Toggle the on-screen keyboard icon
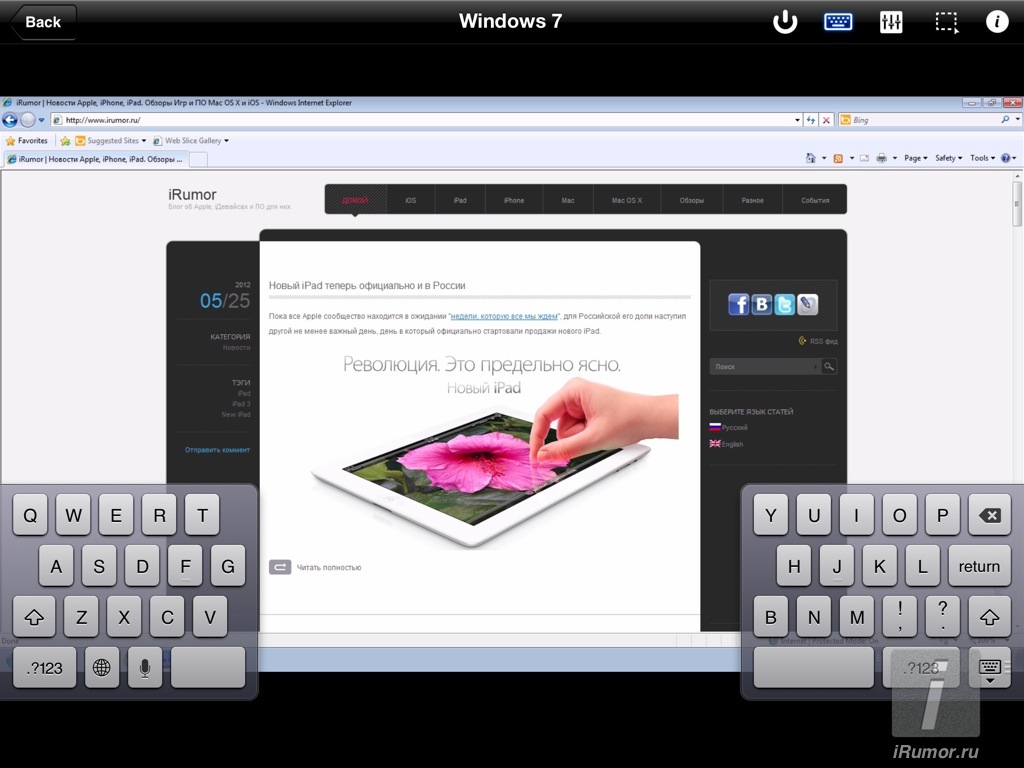This screenshot has width=1024, height=768. (x=838, y=22)
